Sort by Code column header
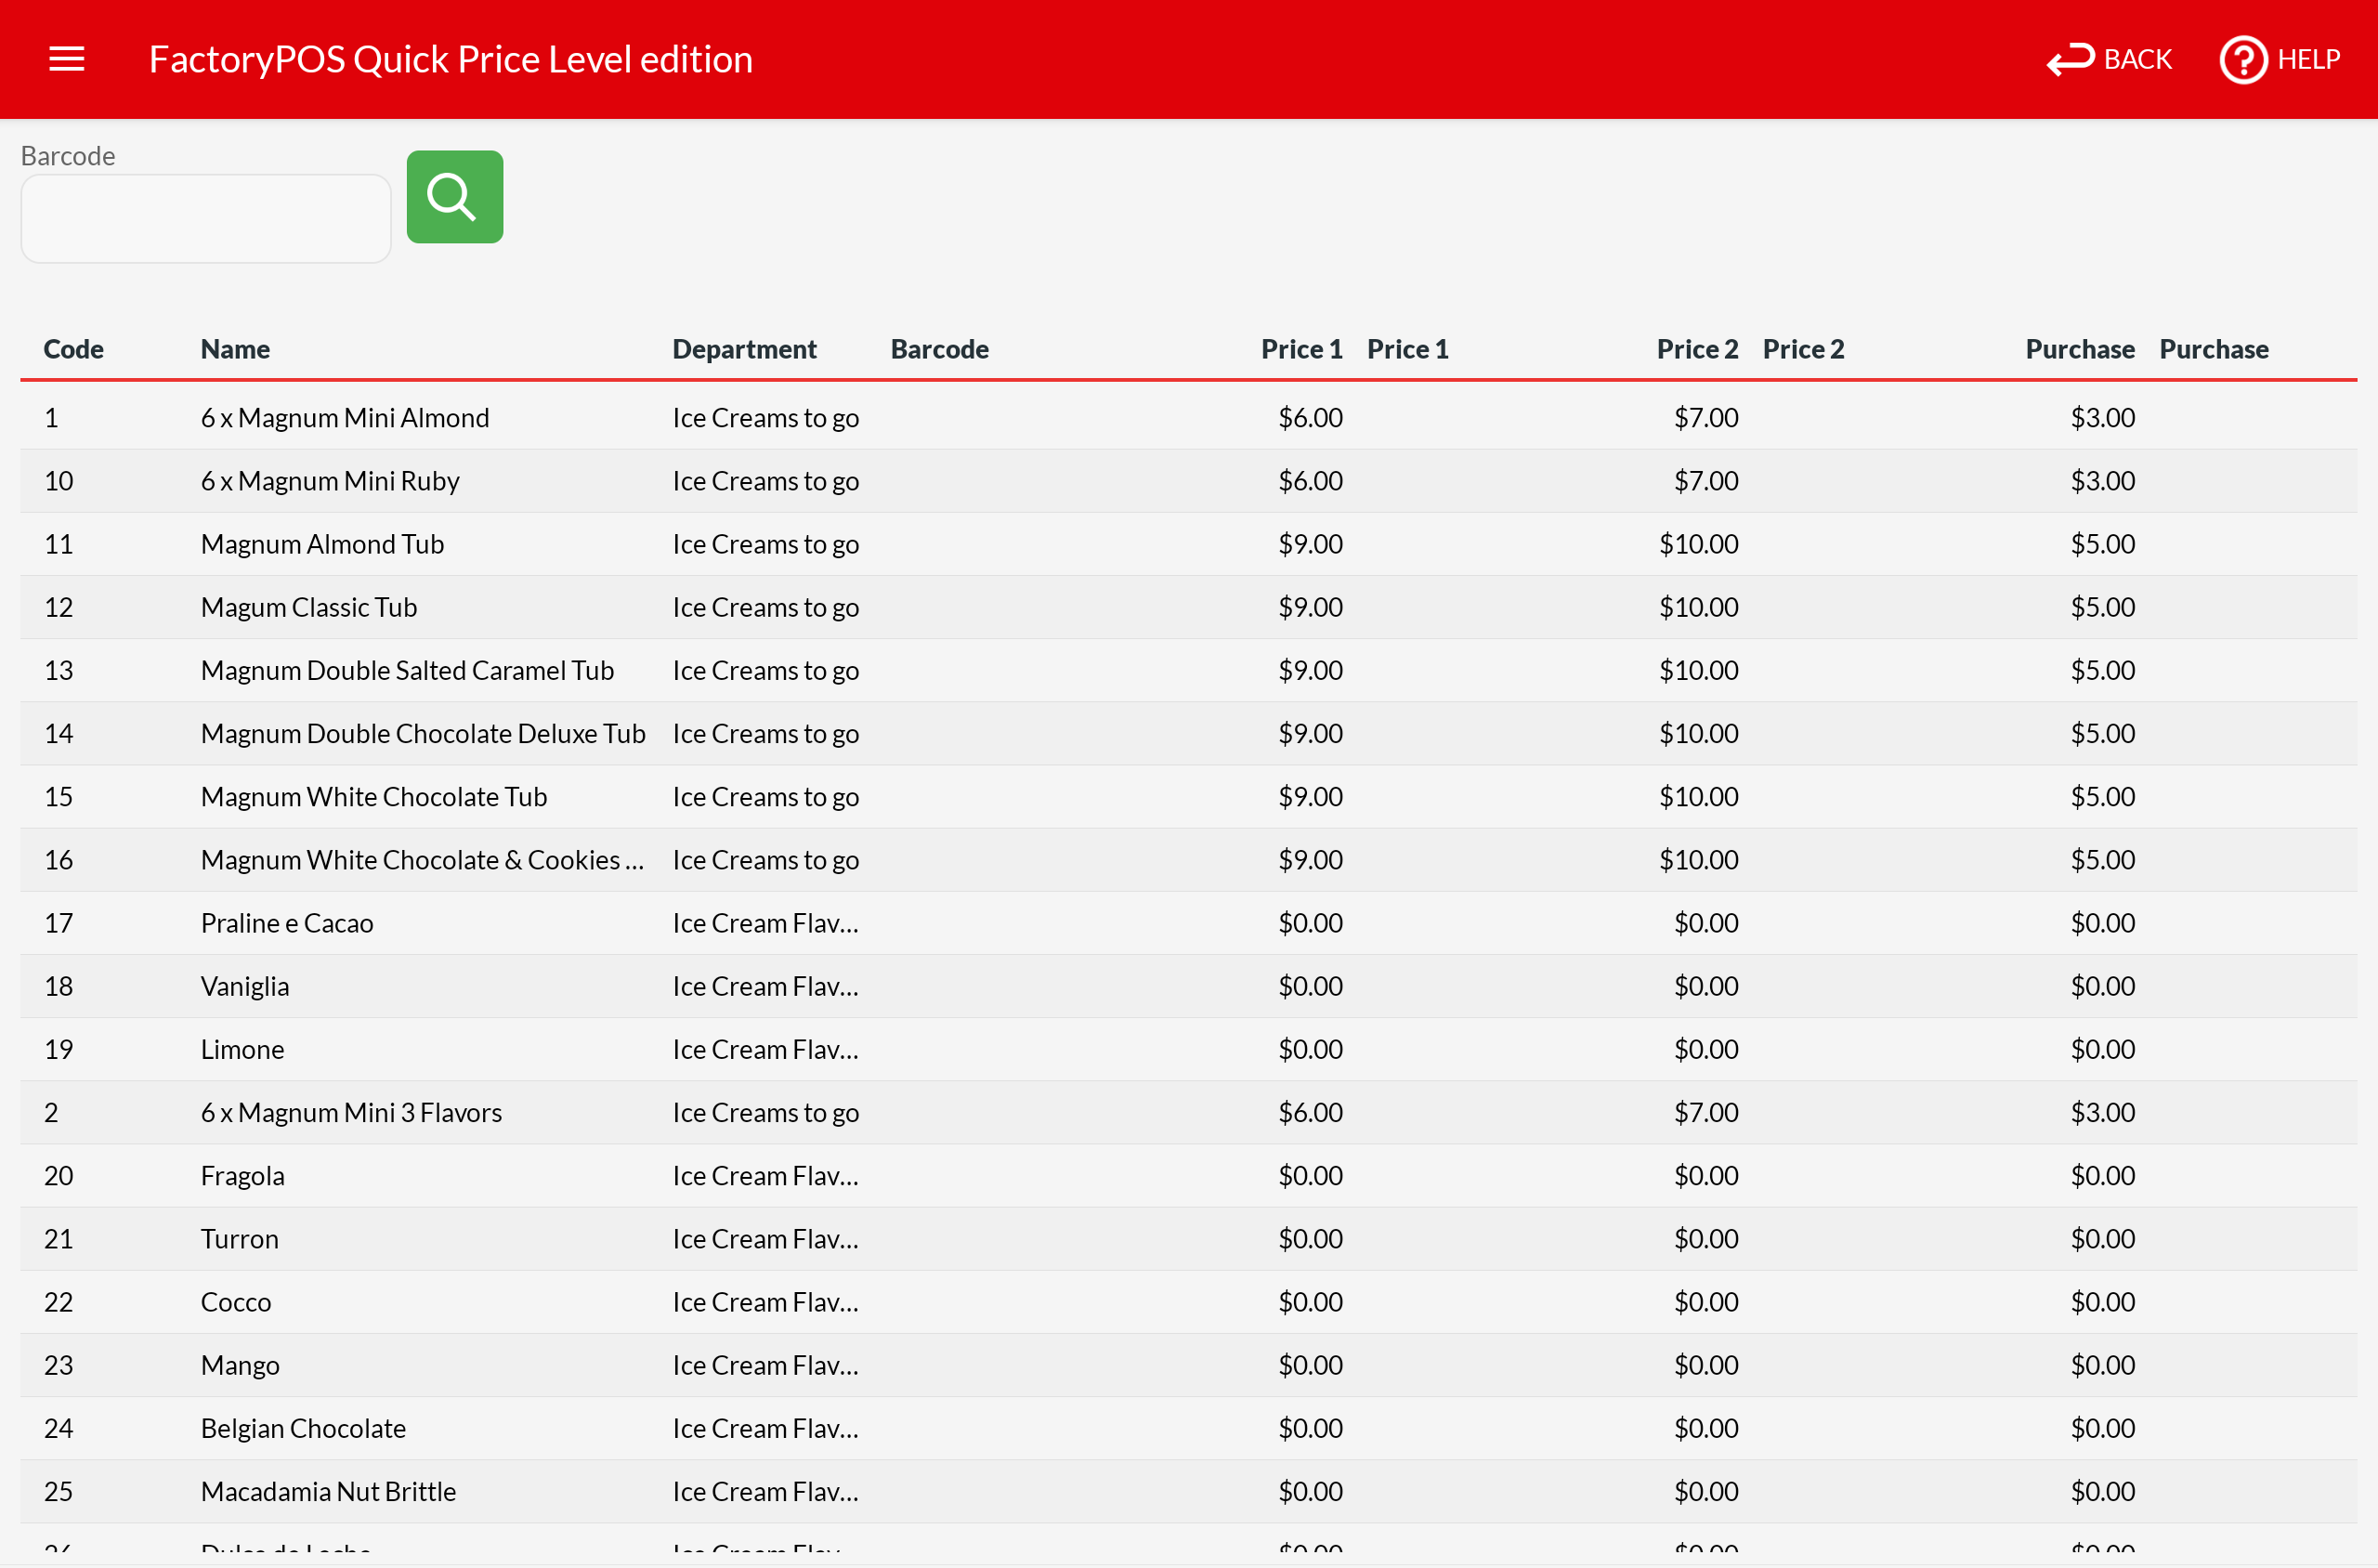Image resolution: width=2378 pixels, height=1568 pixels. [74, 349]
